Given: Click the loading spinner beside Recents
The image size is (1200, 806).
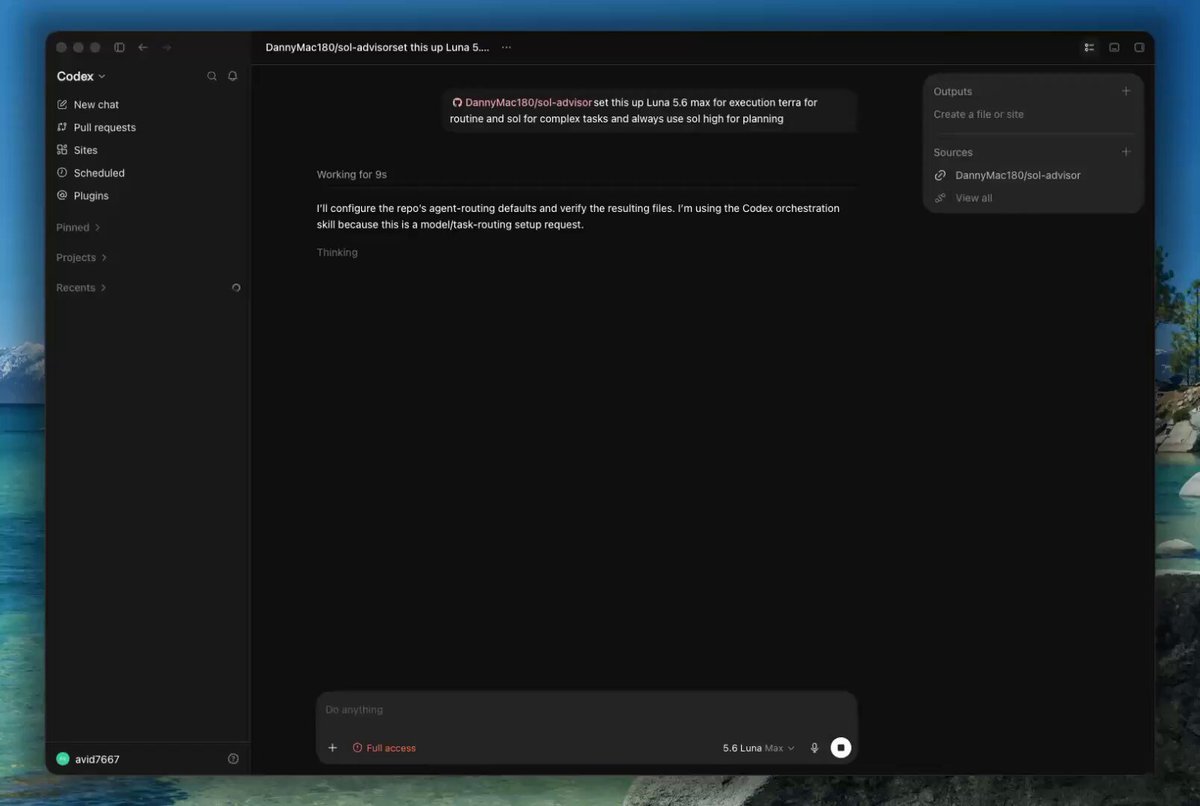Looking at the screenshot, I should tap(236, 288).
